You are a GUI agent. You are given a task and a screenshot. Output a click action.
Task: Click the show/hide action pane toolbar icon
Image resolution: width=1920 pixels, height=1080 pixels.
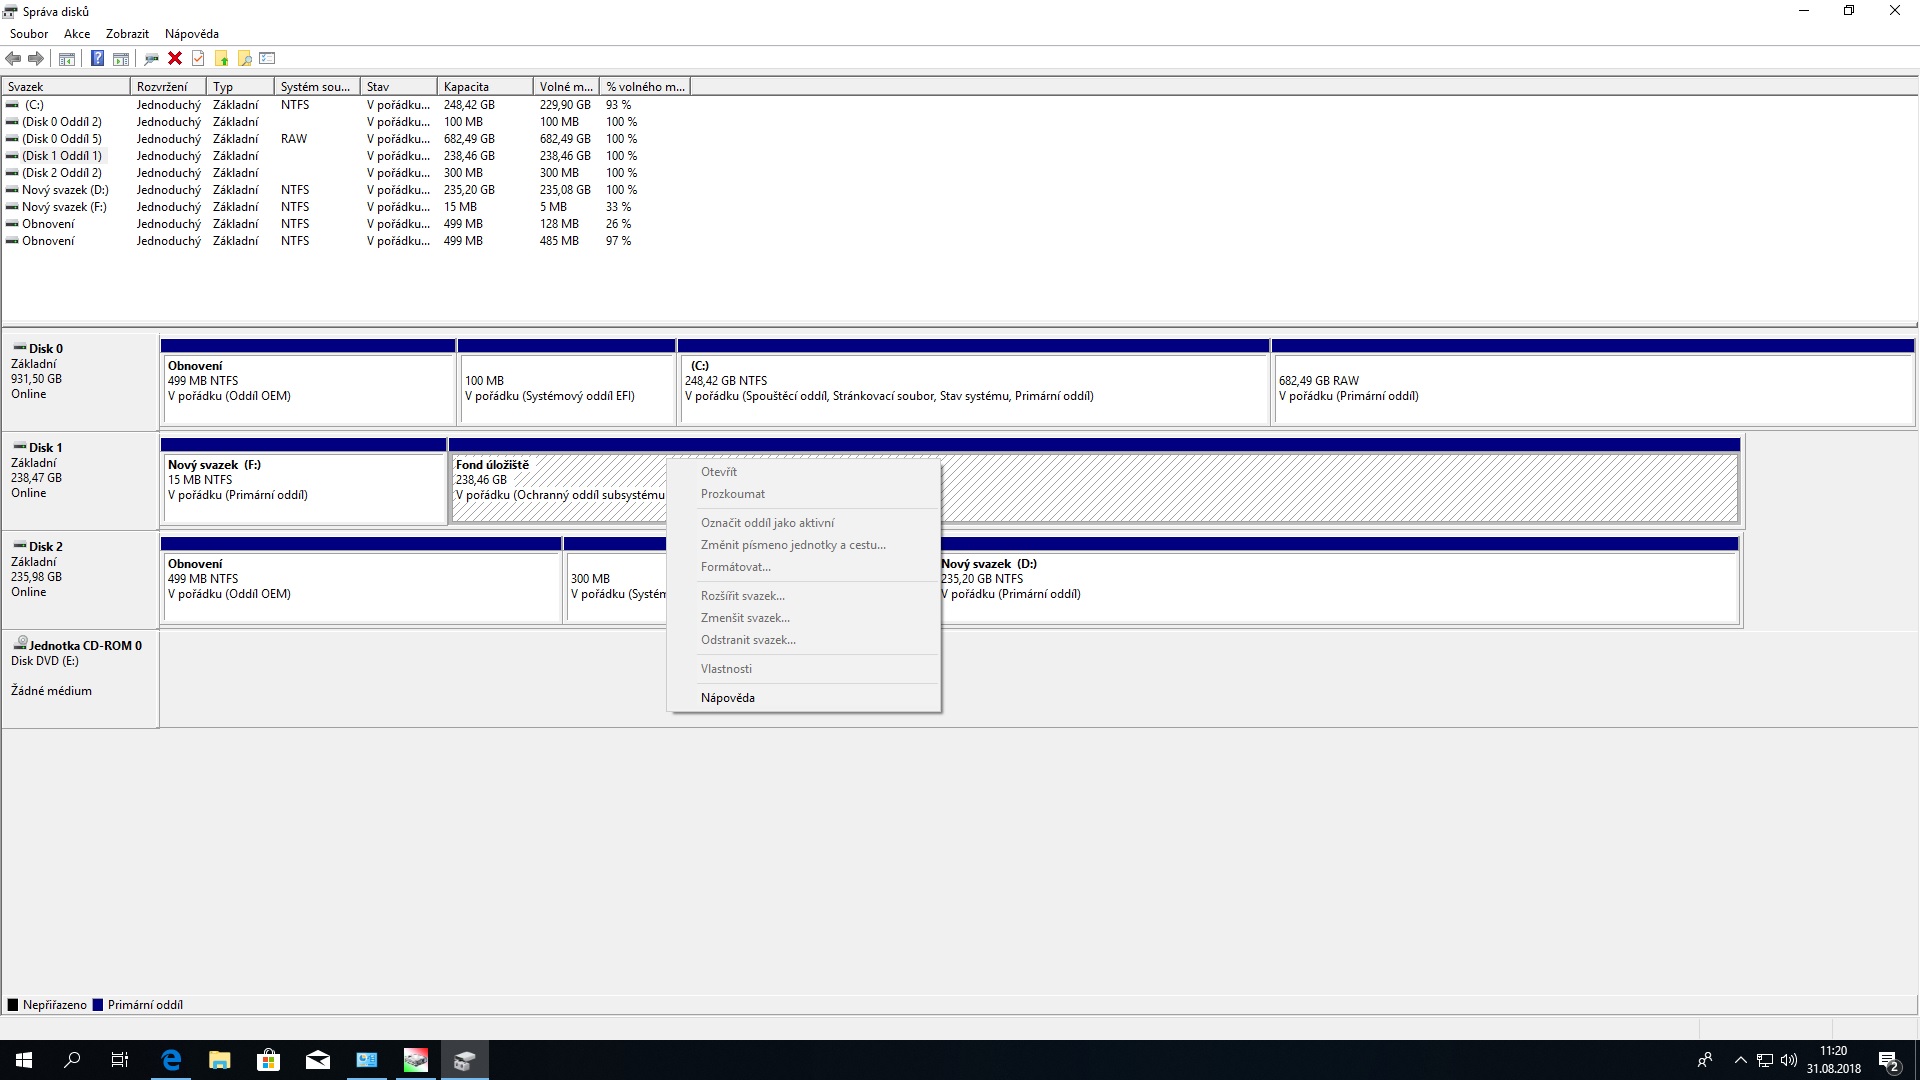point(121,58)
